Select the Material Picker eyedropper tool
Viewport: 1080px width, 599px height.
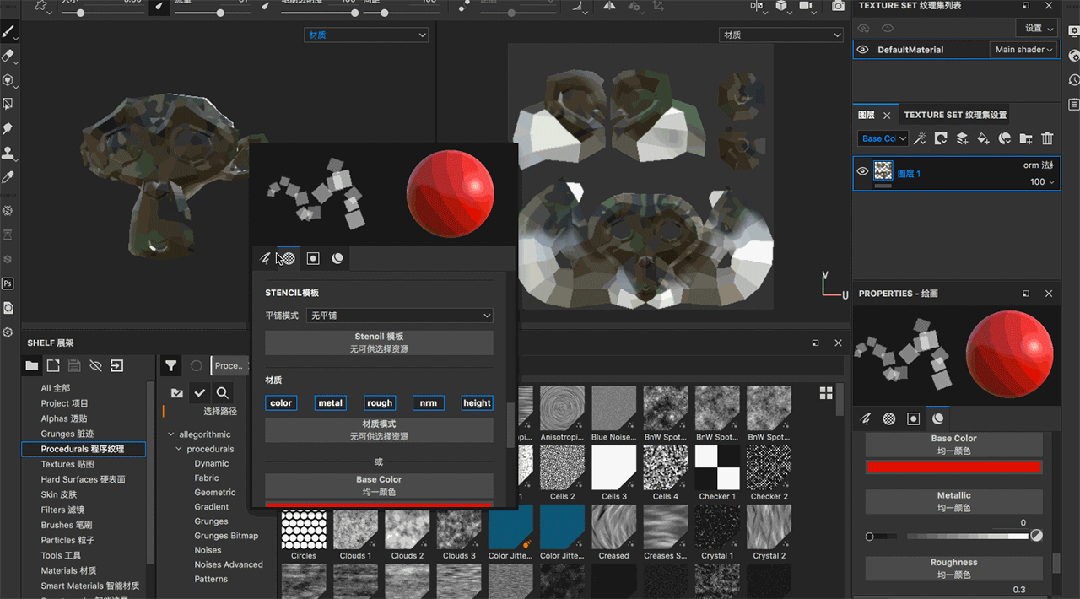pos(8,177)
